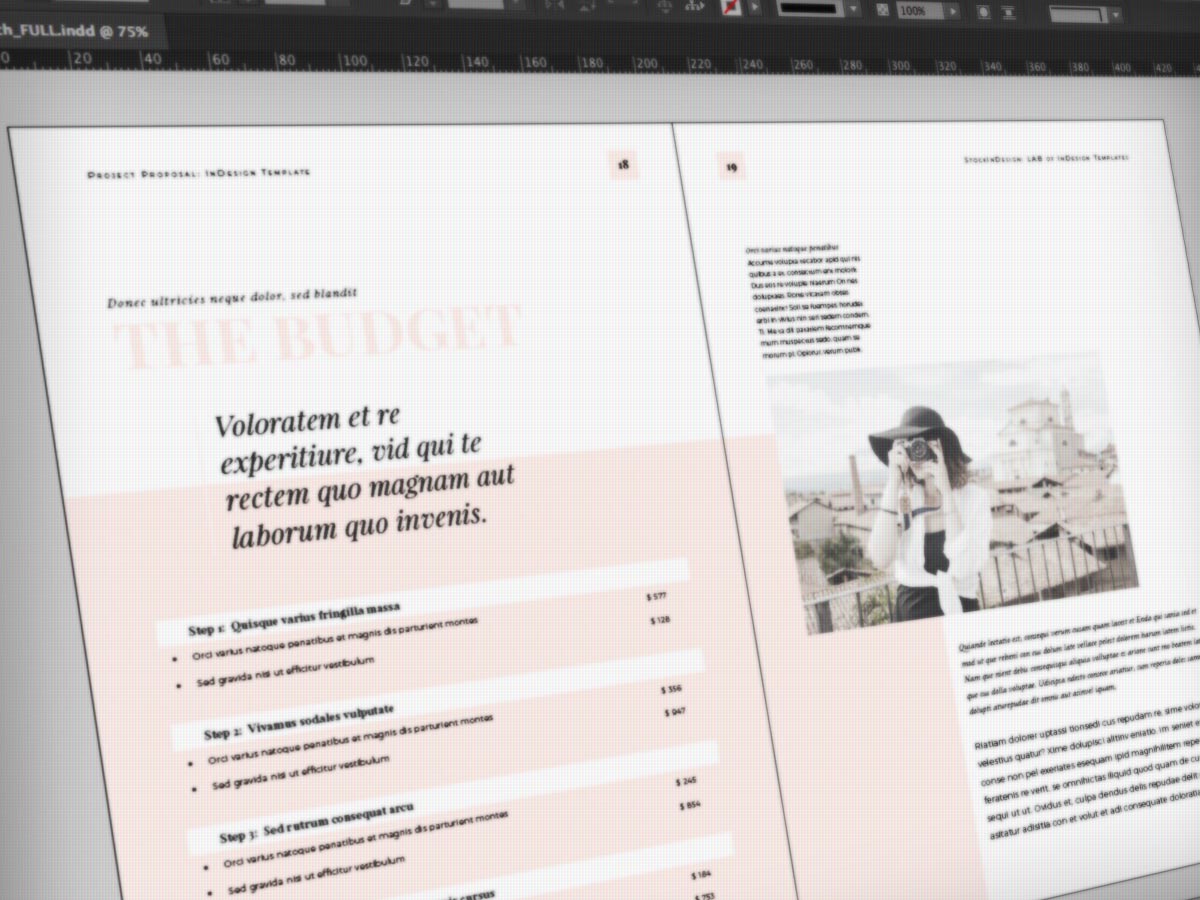Screen dimensions: 1200x900
Task: Select the photo of woman with camera
Action: 954,494
